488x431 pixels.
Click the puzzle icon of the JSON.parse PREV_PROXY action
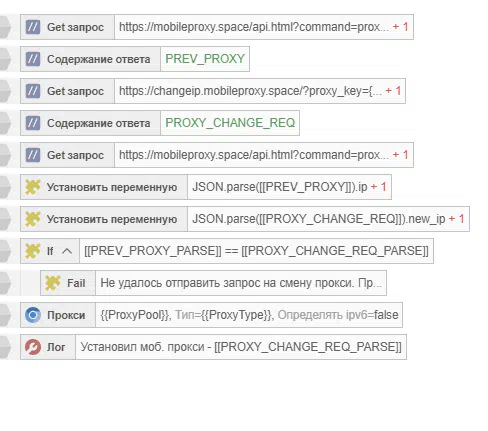[33, 187]
